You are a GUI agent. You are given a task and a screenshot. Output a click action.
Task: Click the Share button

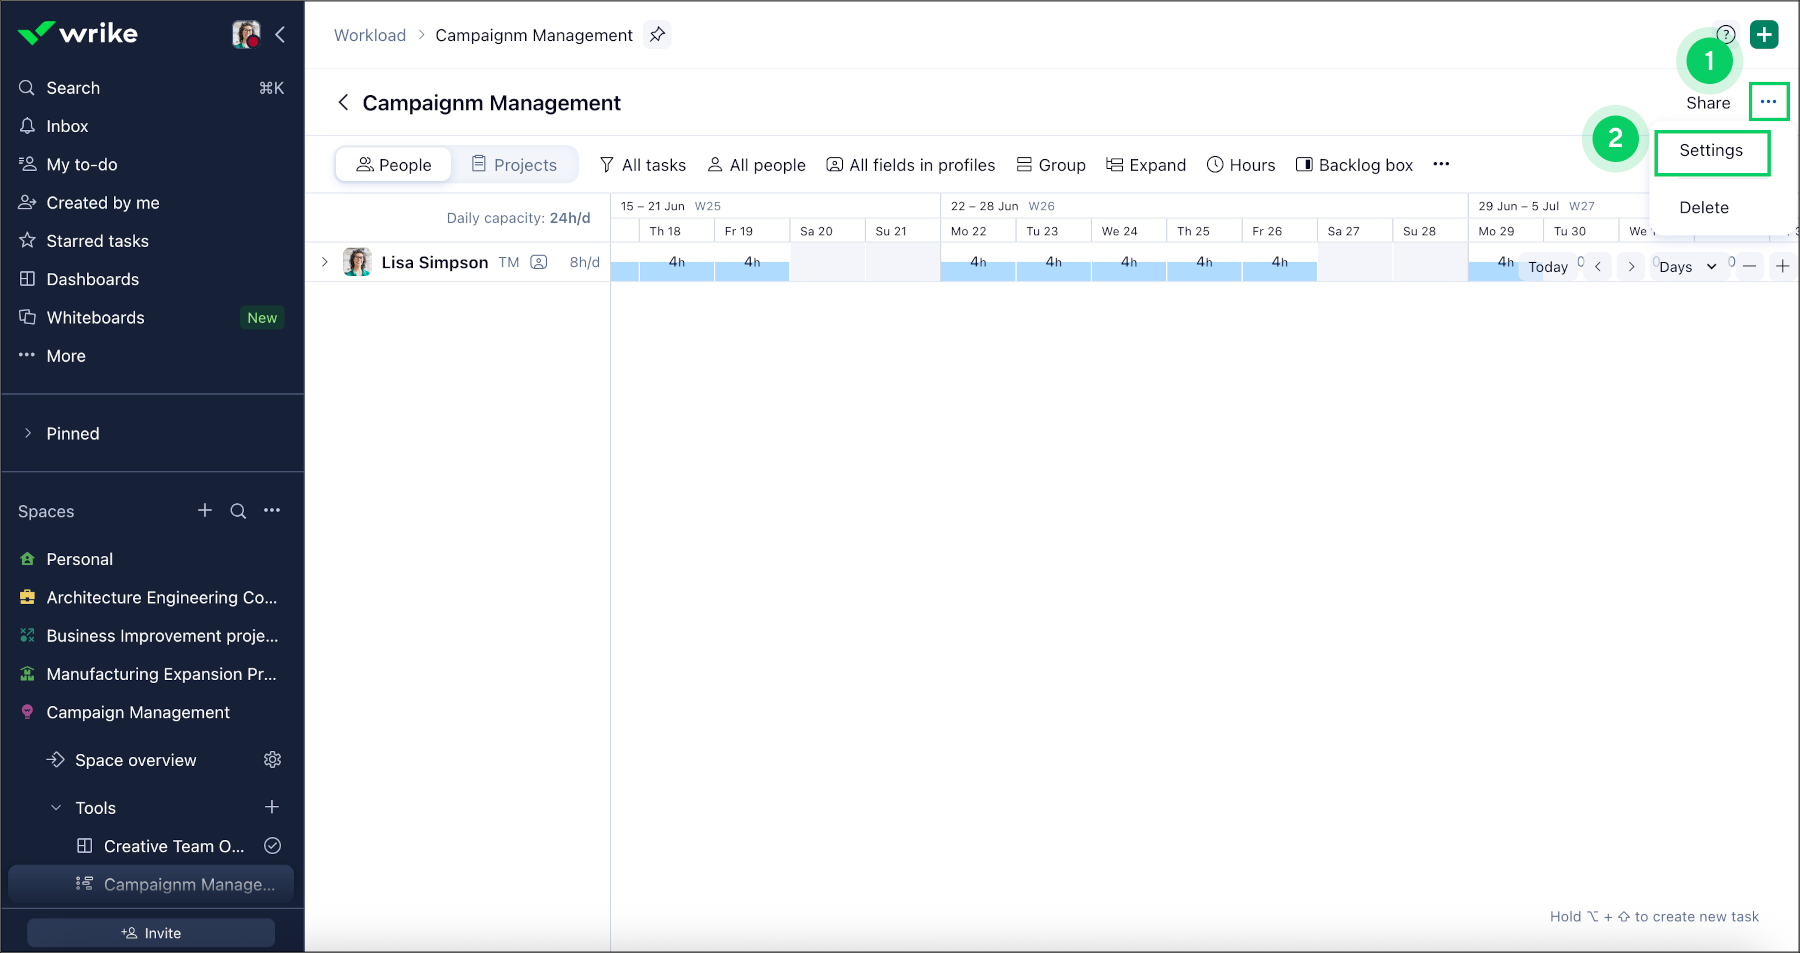(x=1708, y=103)
